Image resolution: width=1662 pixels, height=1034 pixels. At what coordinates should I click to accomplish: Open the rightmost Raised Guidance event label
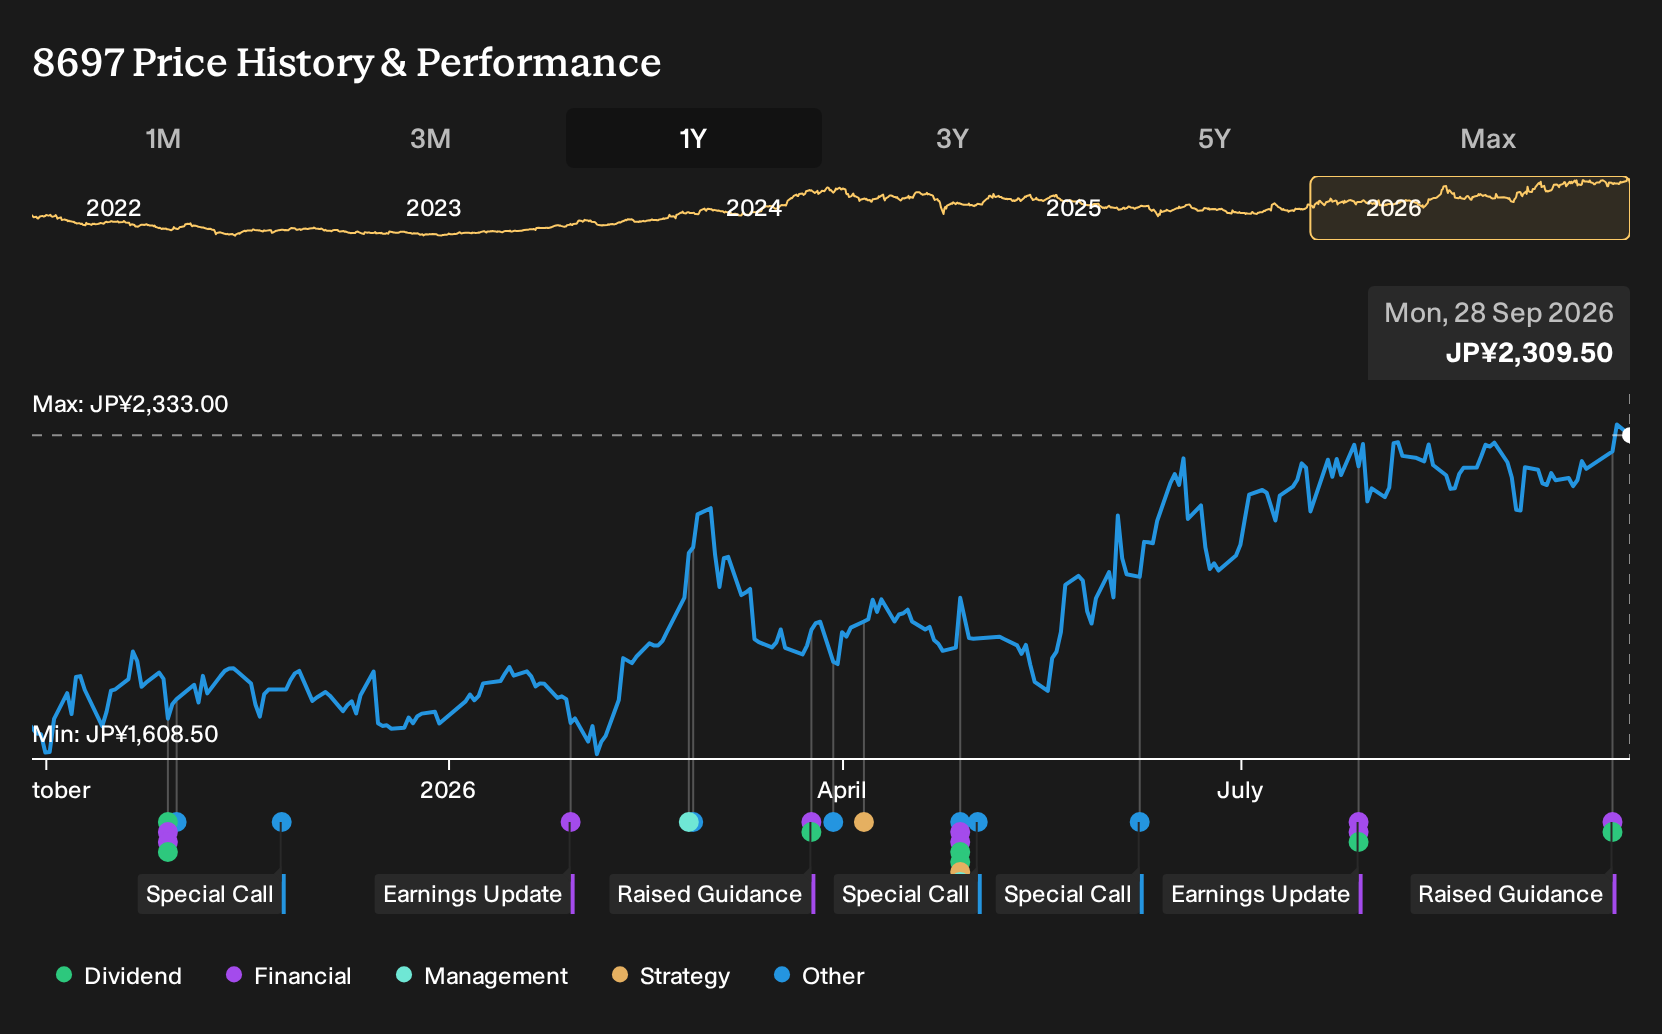point(1512,894)
